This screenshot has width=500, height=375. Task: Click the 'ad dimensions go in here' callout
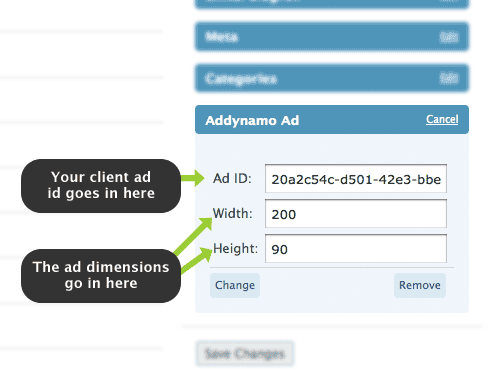(101, 276)
